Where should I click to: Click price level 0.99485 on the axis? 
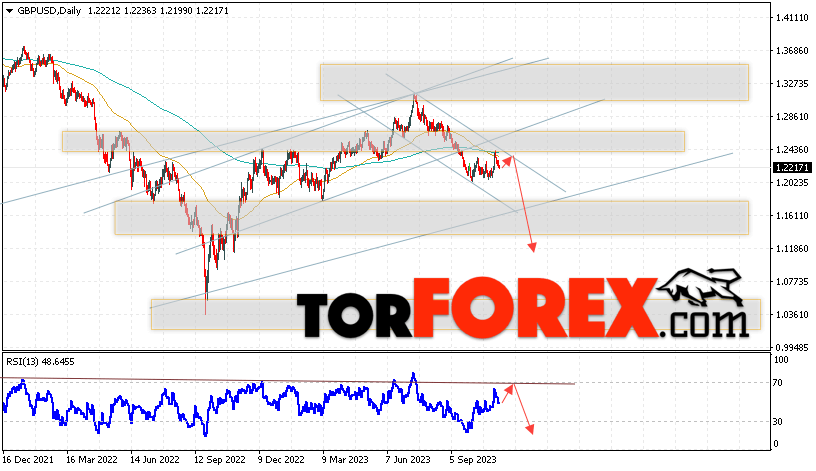pos(792,347)
